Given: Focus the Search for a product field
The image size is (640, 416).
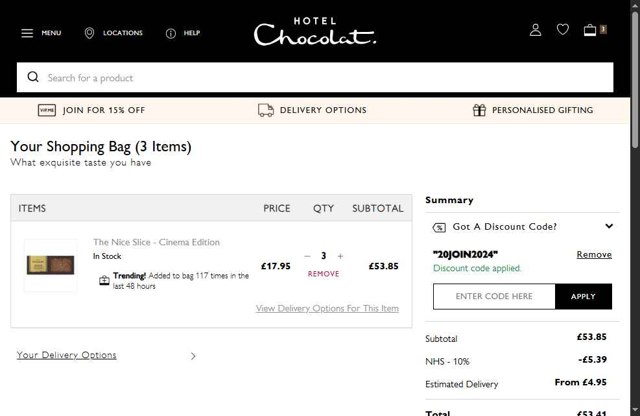Looking at the screenshot, I should 315,77.
